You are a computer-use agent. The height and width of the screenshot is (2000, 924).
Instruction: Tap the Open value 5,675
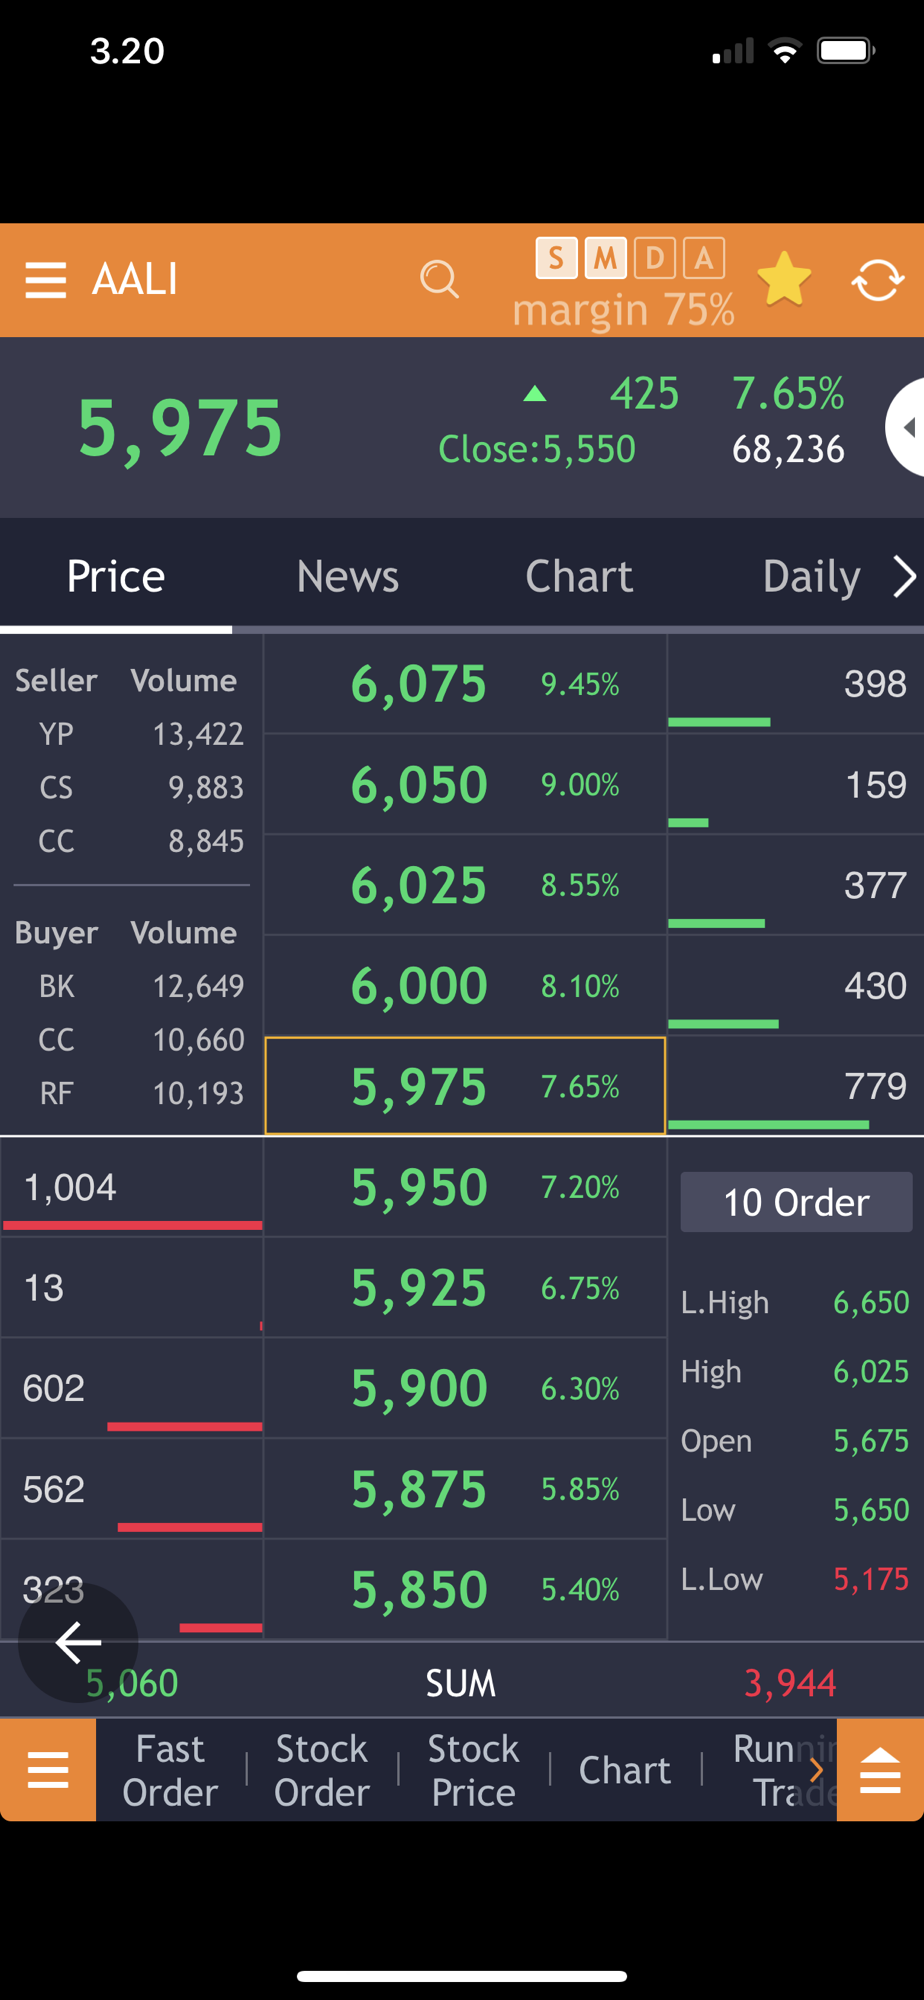tap(871, 1440)
